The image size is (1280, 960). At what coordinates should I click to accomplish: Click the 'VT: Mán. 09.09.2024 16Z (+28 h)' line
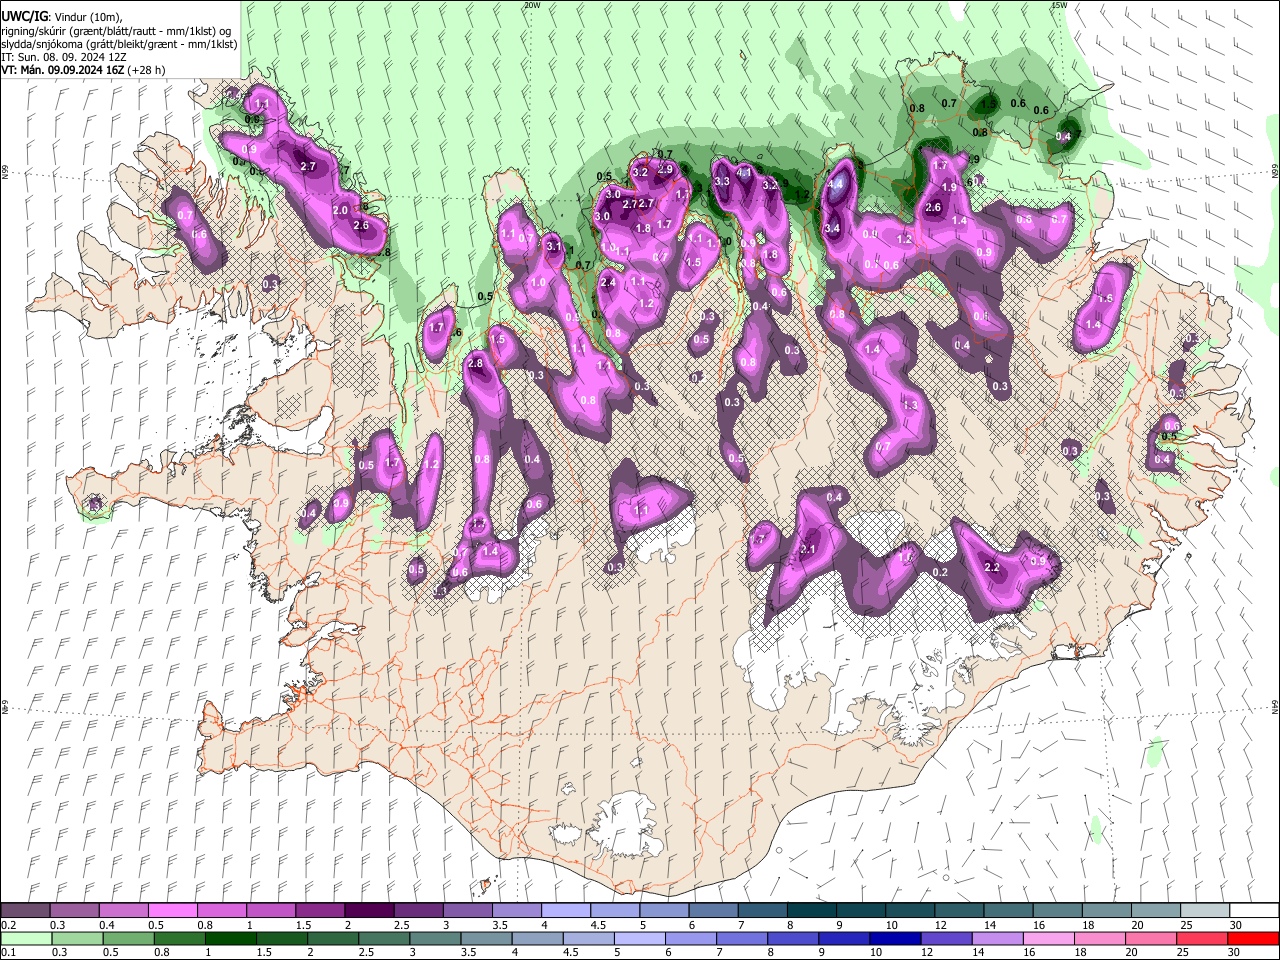[x=84, y=70]
